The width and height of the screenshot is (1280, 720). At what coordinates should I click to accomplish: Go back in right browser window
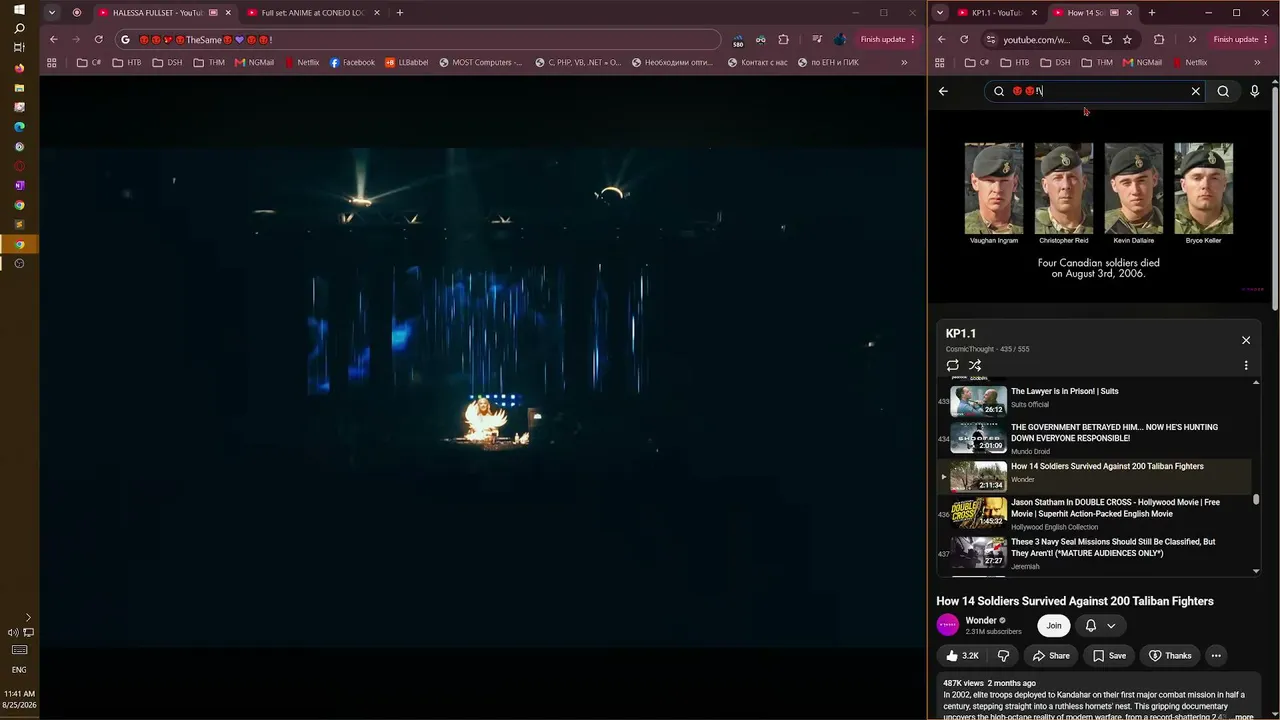pyautogui.click(x=942, y=40)
